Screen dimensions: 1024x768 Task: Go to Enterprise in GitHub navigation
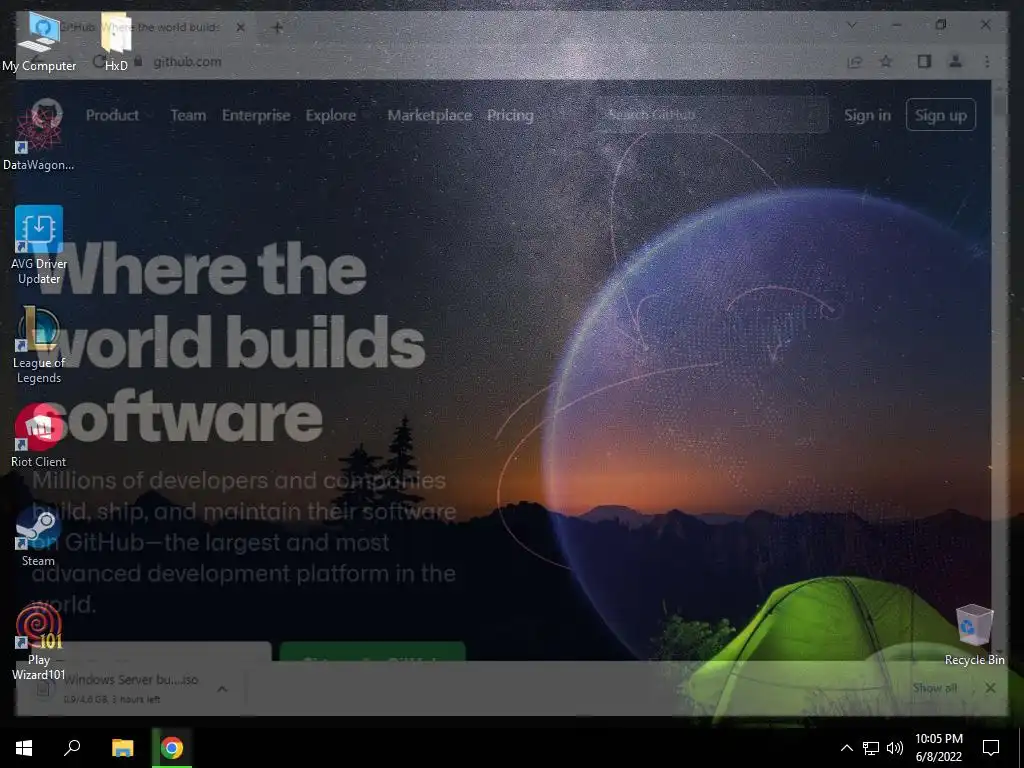tap(256, 115)
